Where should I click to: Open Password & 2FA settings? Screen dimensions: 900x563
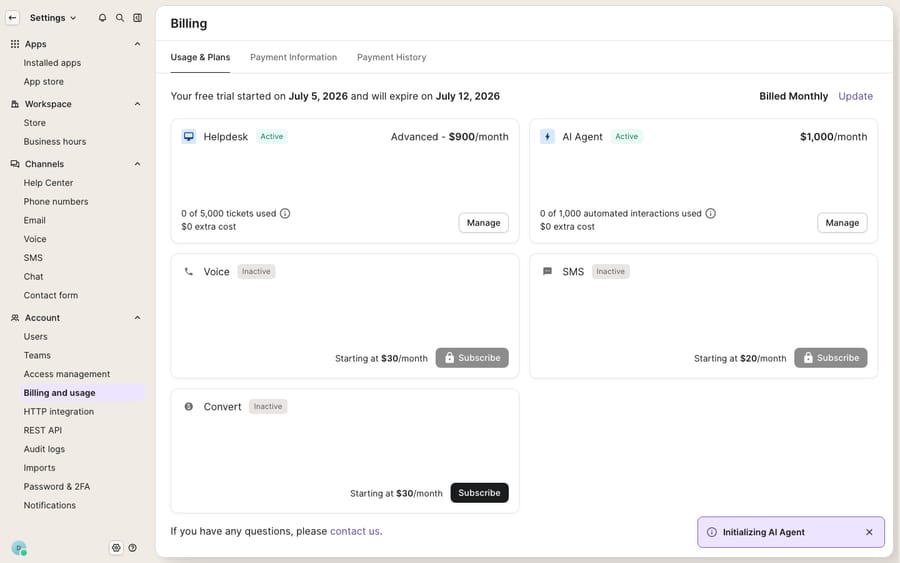(x=57, y=487)
